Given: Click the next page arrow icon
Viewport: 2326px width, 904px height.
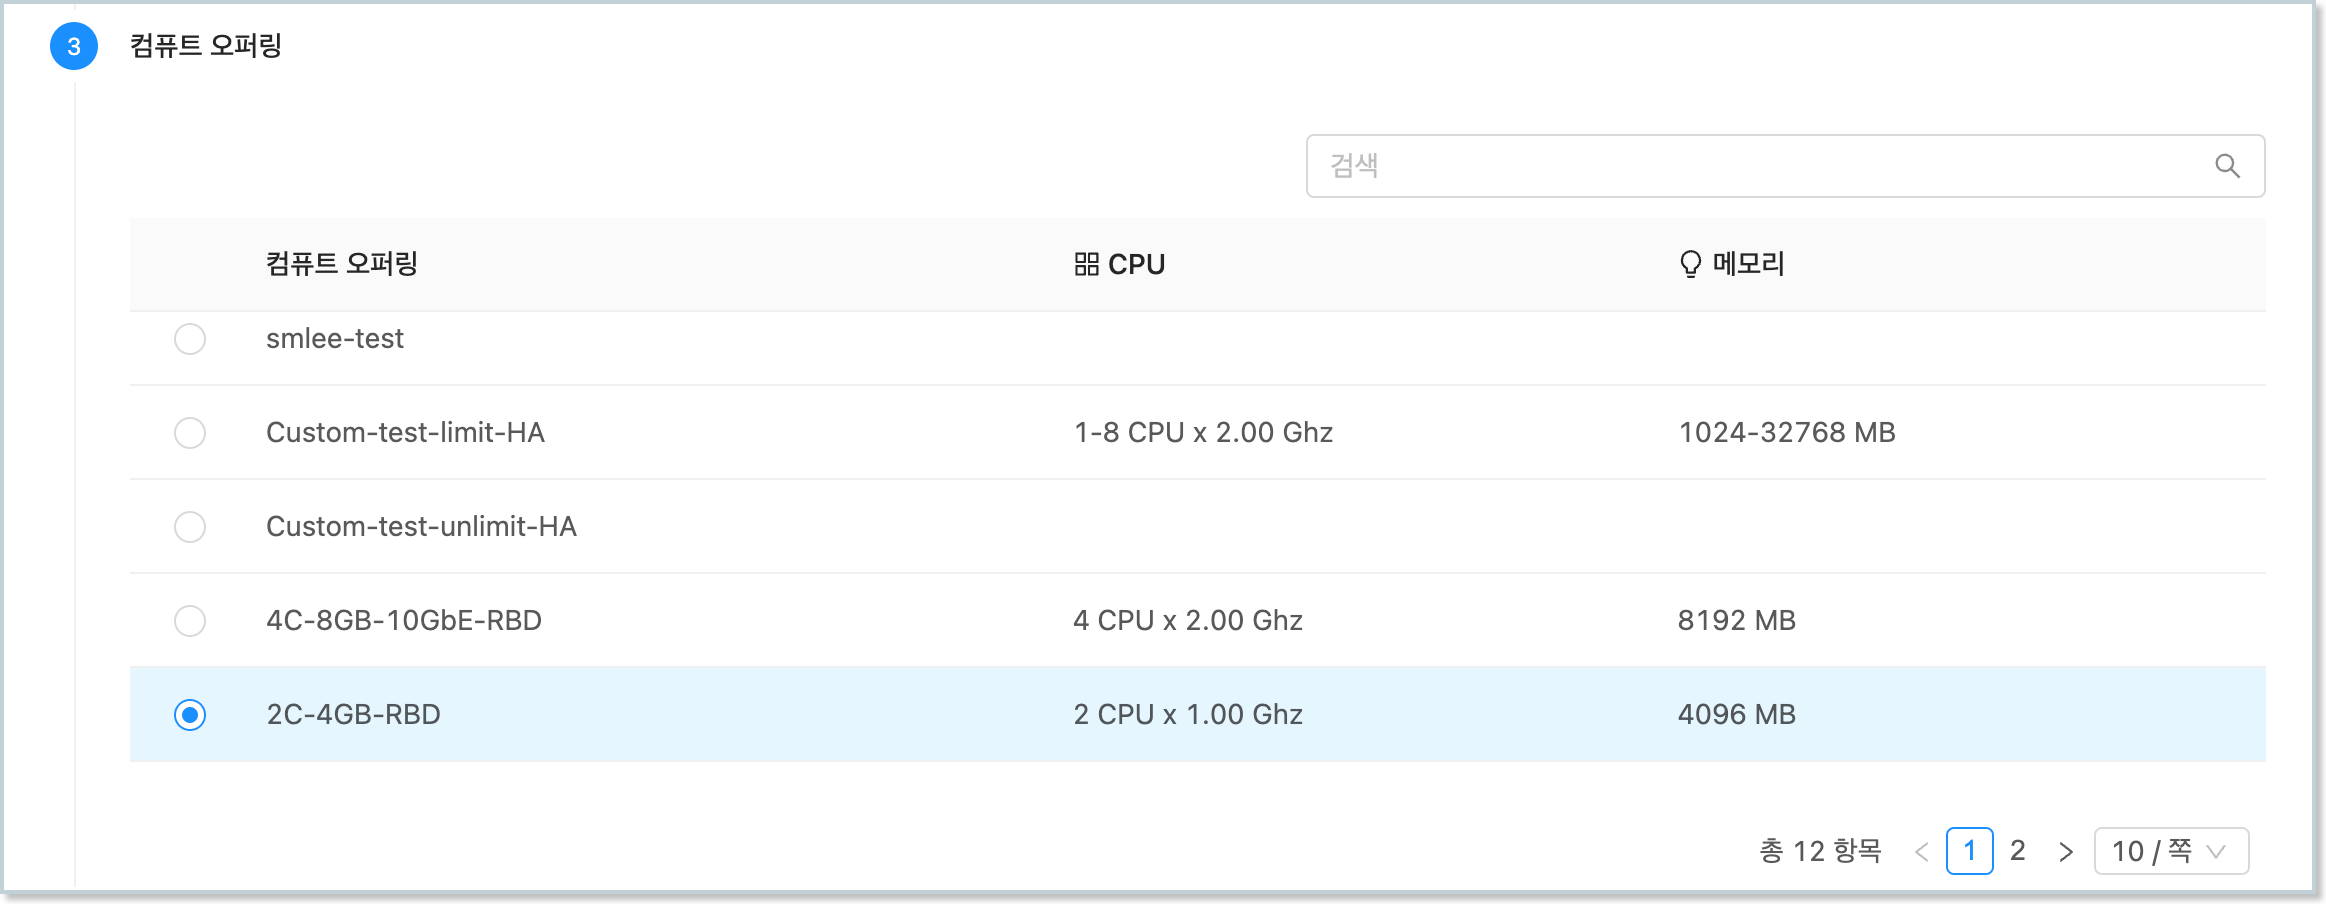Looking at the screenshot, I should (2065, 850).
